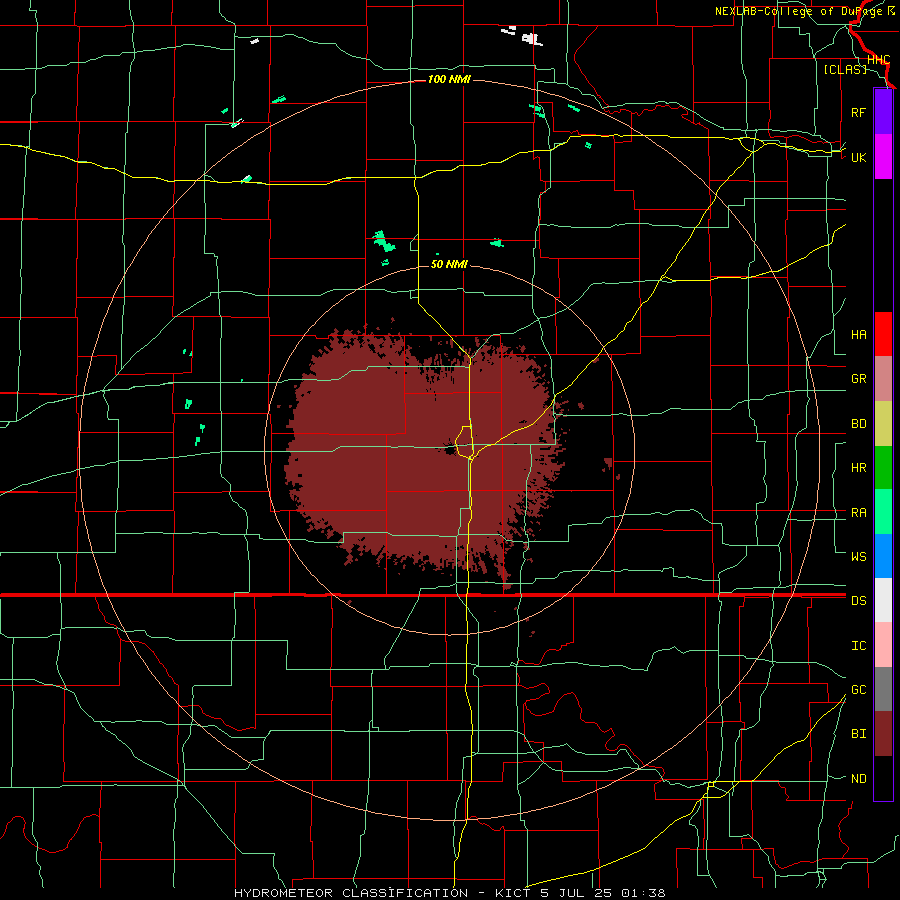Click the UK magenta legend swatch
The image size is (900, 900).
[883, 157]
